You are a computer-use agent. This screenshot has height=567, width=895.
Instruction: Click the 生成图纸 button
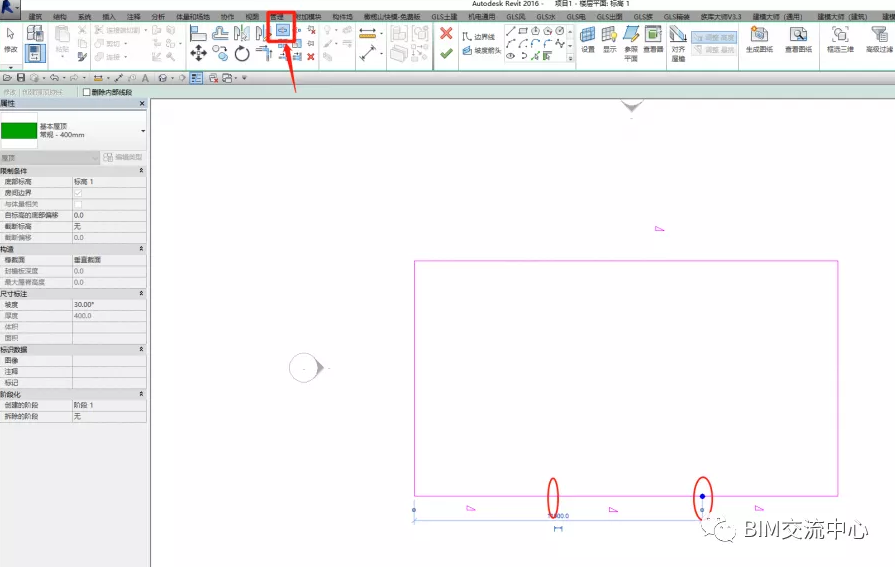tap(759, 39)
